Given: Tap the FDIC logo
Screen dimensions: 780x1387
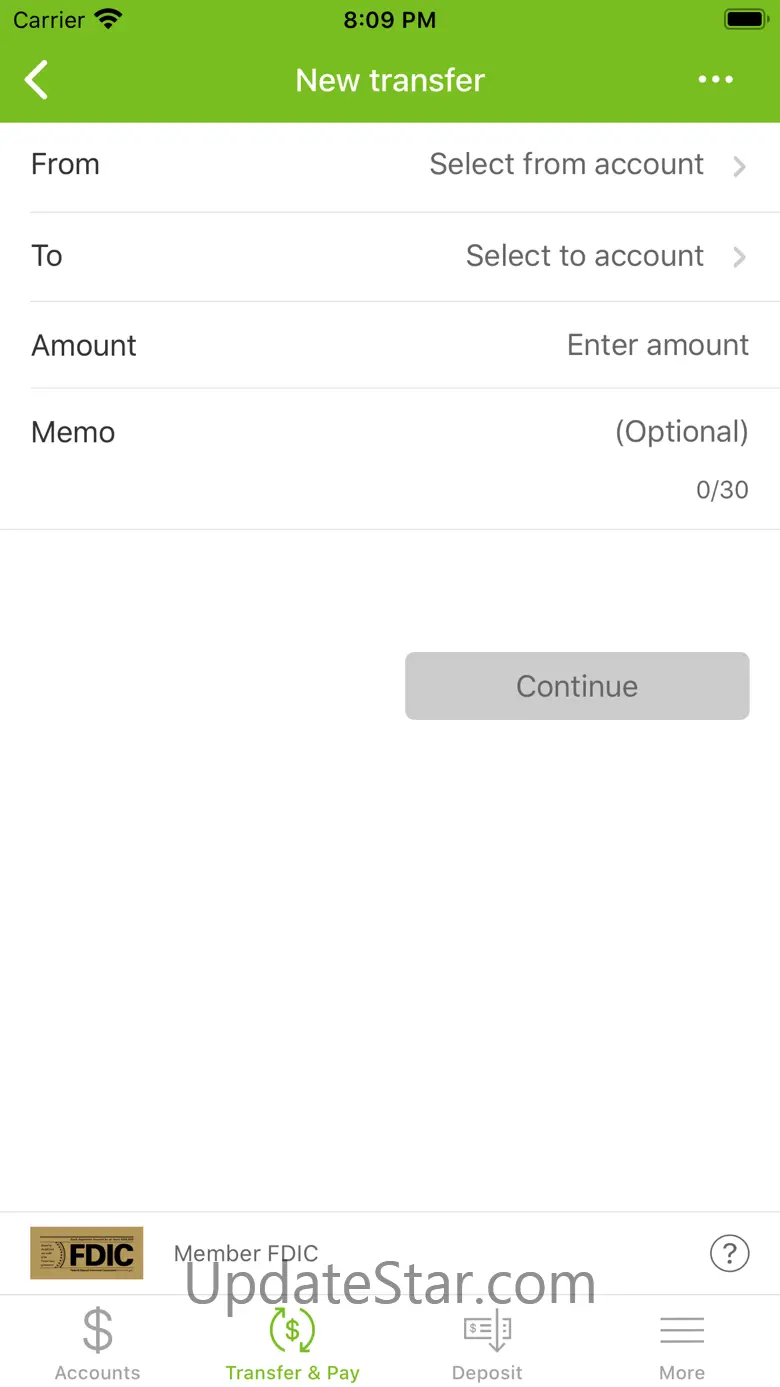Looking at the screenshot, I should tap(87, 1253).
